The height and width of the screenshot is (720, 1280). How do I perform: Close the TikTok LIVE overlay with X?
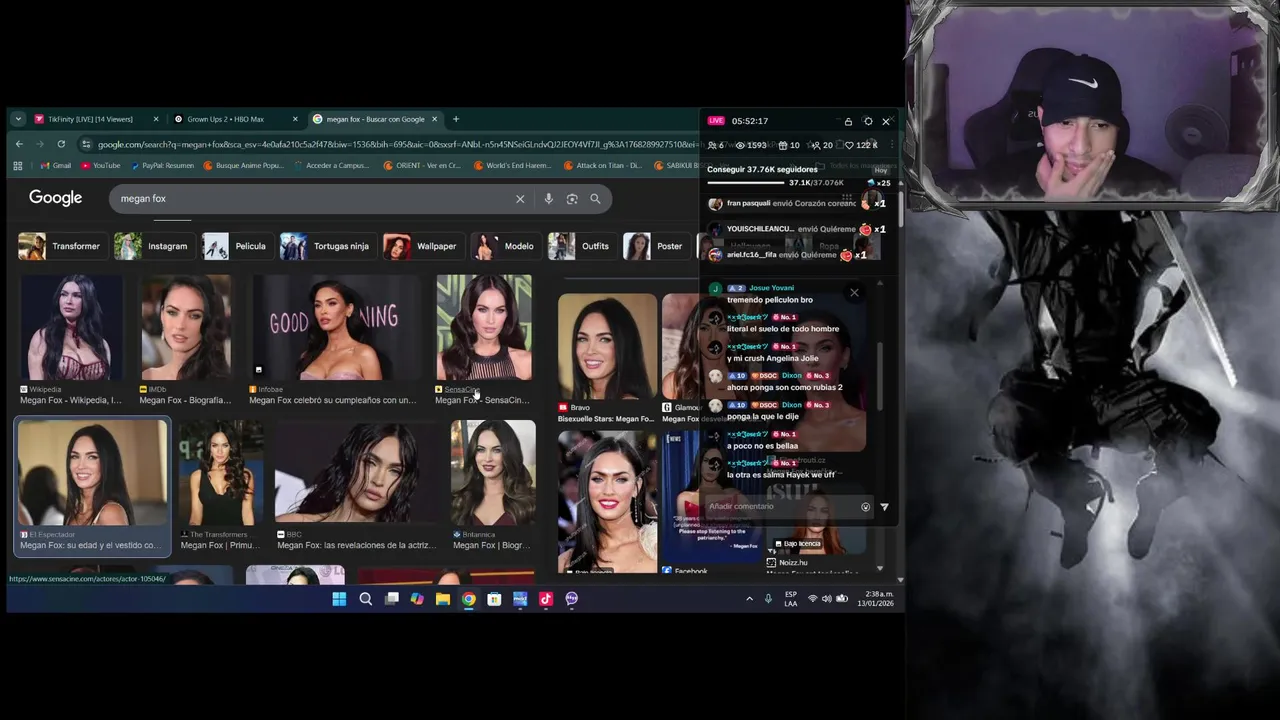tap(886, 121)
